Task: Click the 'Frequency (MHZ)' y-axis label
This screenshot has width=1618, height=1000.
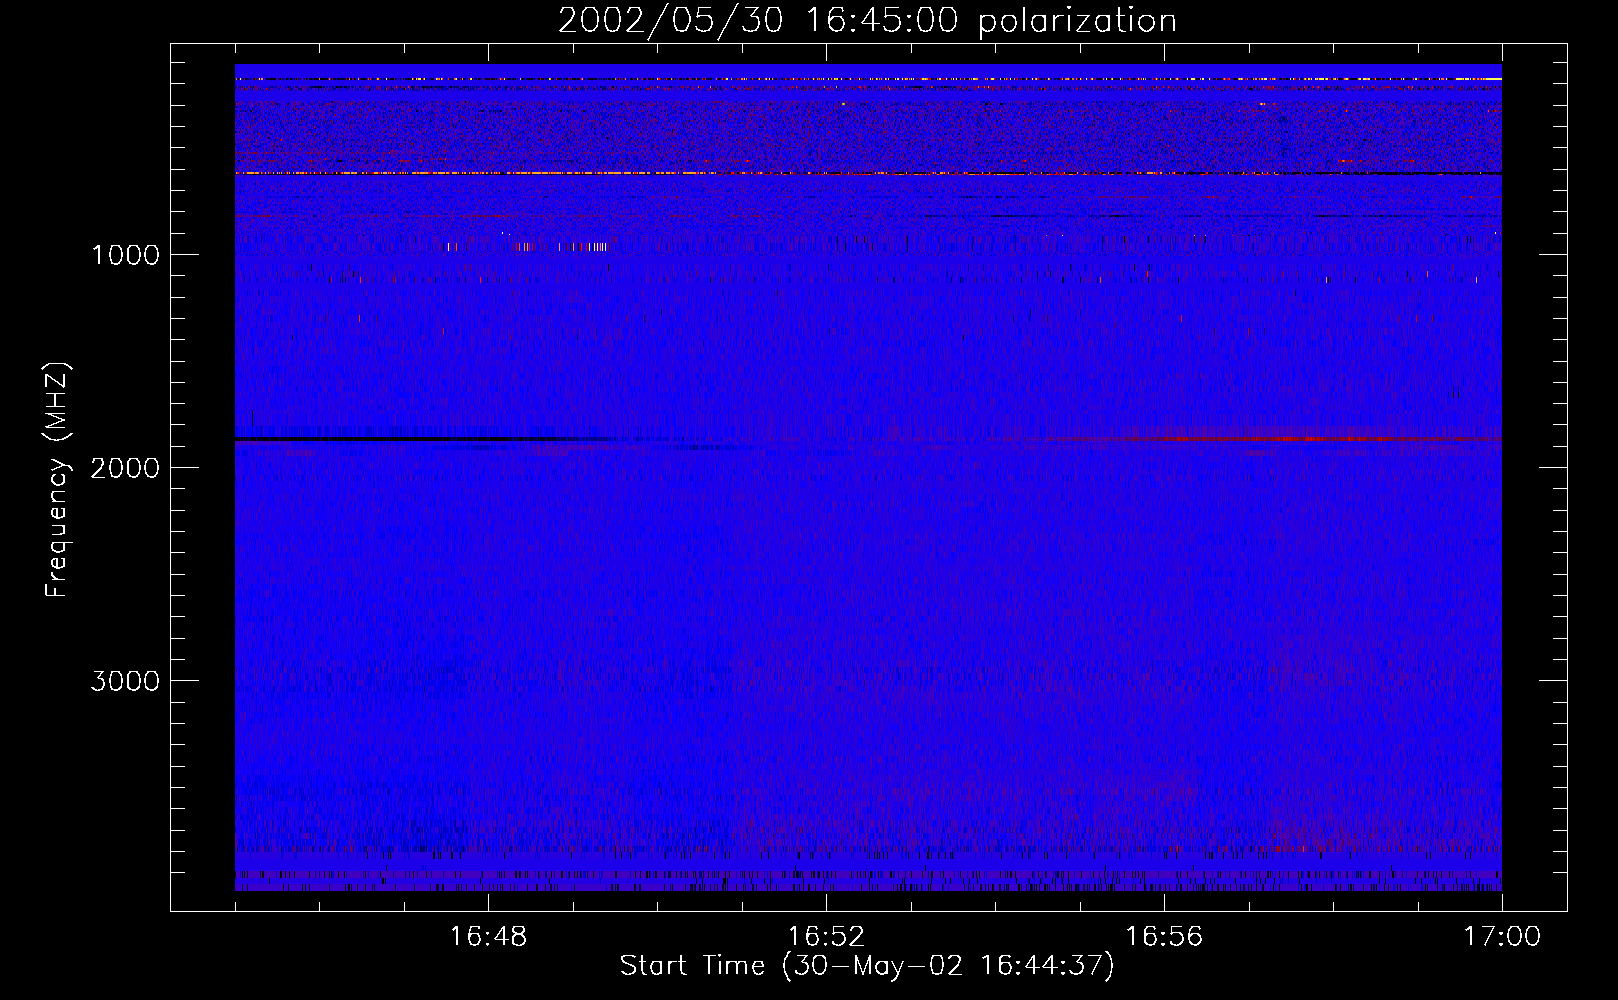Action: click(x=57, y=480)
